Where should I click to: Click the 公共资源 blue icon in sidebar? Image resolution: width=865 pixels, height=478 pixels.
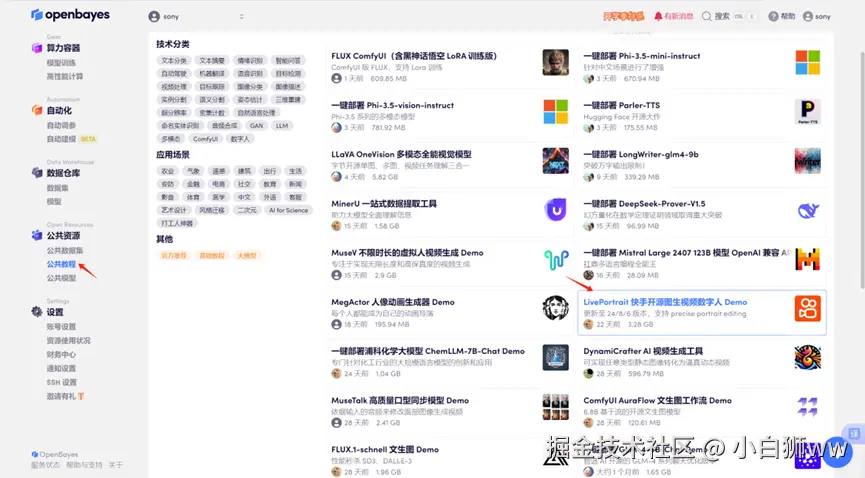(36, 235)
